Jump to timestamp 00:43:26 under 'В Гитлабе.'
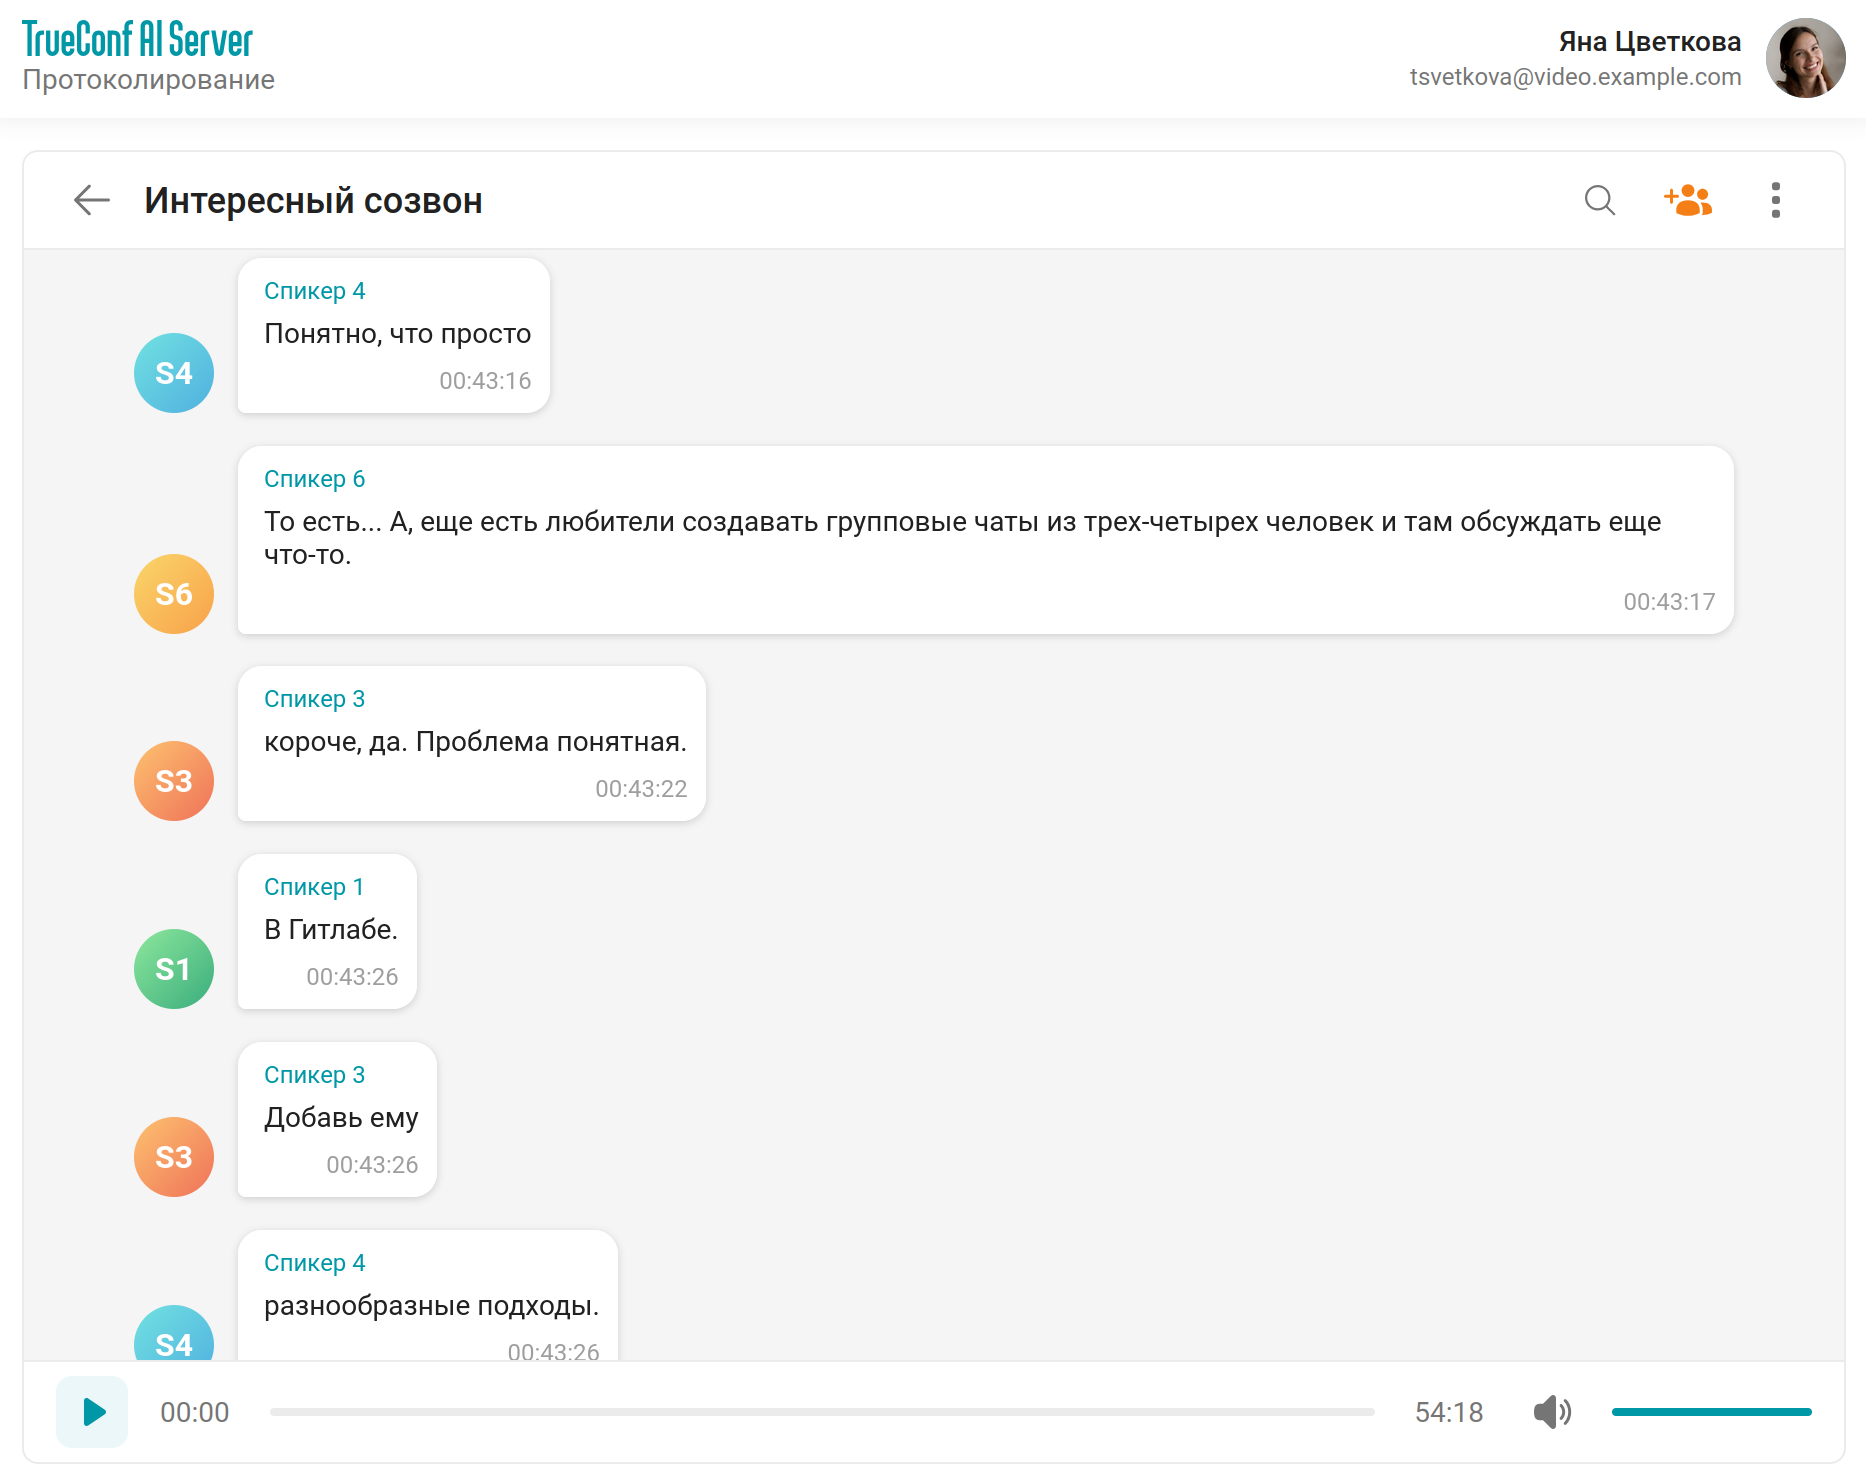Viewport: 1866px width, 1482px height. point(352,977)
